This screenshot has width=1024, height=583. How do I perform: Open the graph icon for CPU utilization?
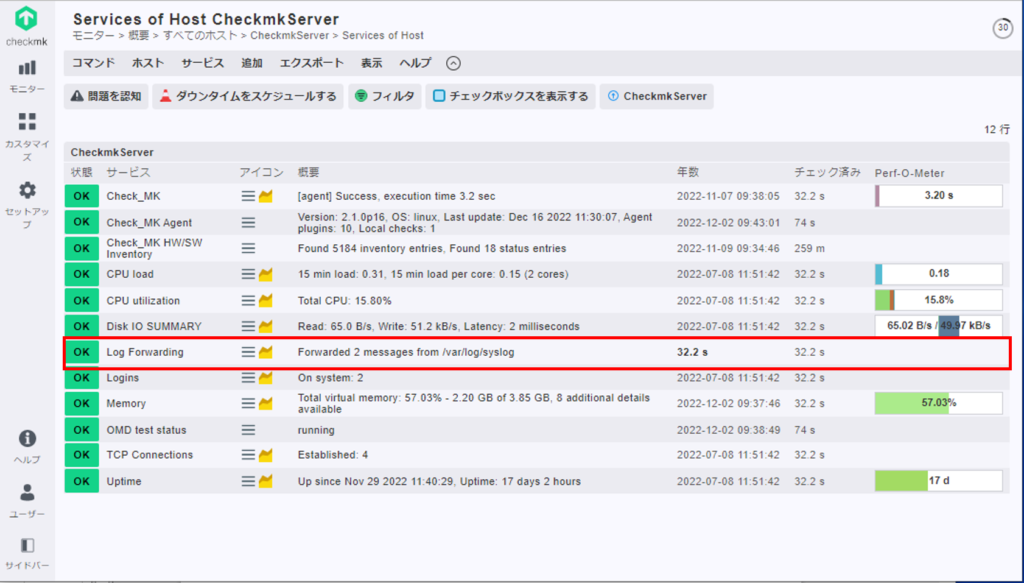pyautogui.click(x=266, y=300)
